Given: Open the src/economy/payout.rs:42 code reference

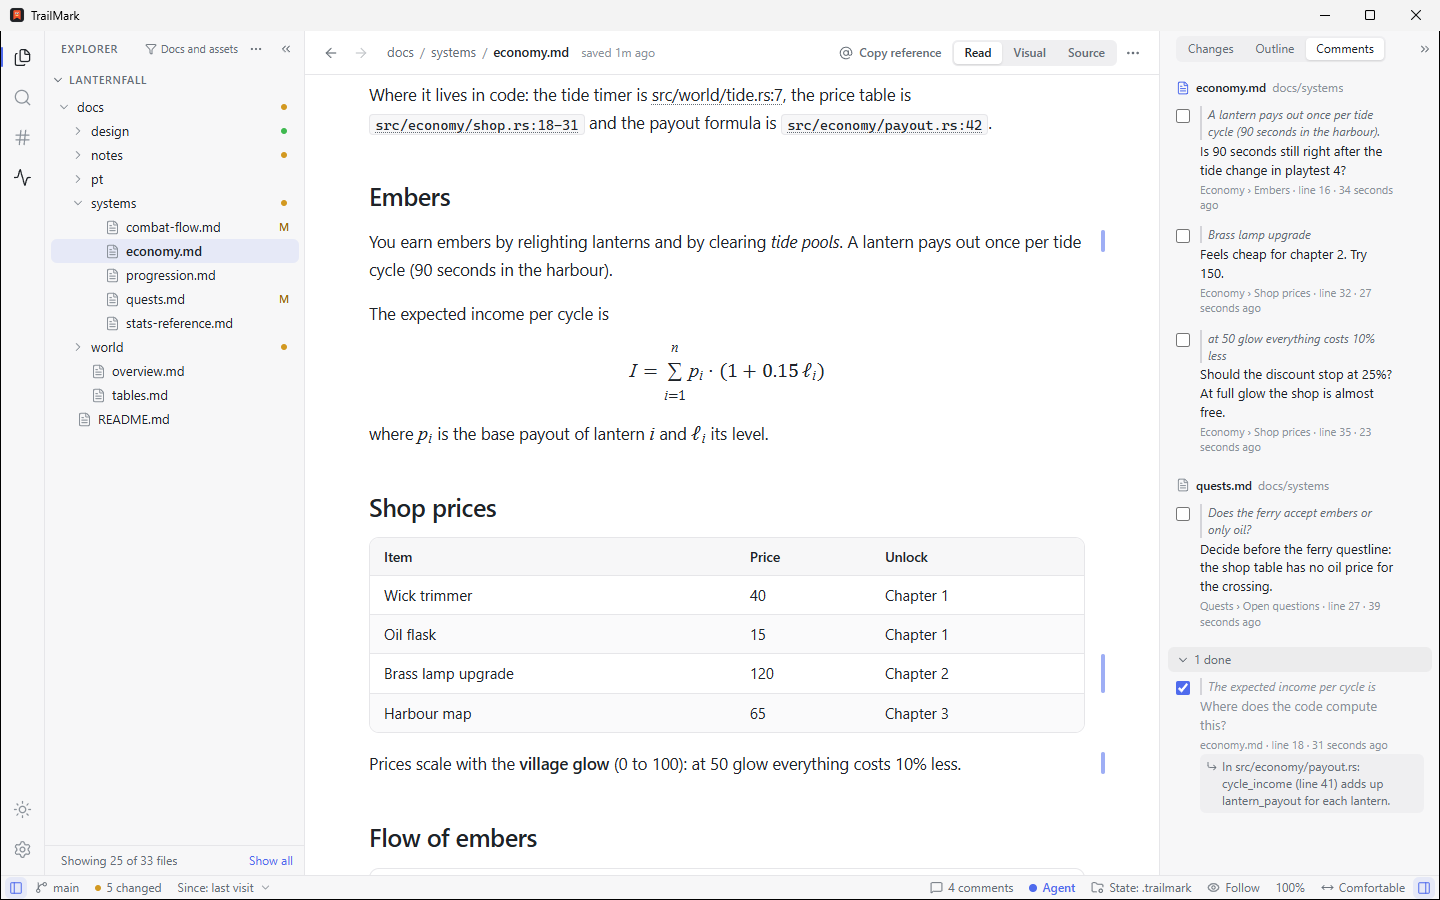Looking at the screenshot, I should point(884,125).
